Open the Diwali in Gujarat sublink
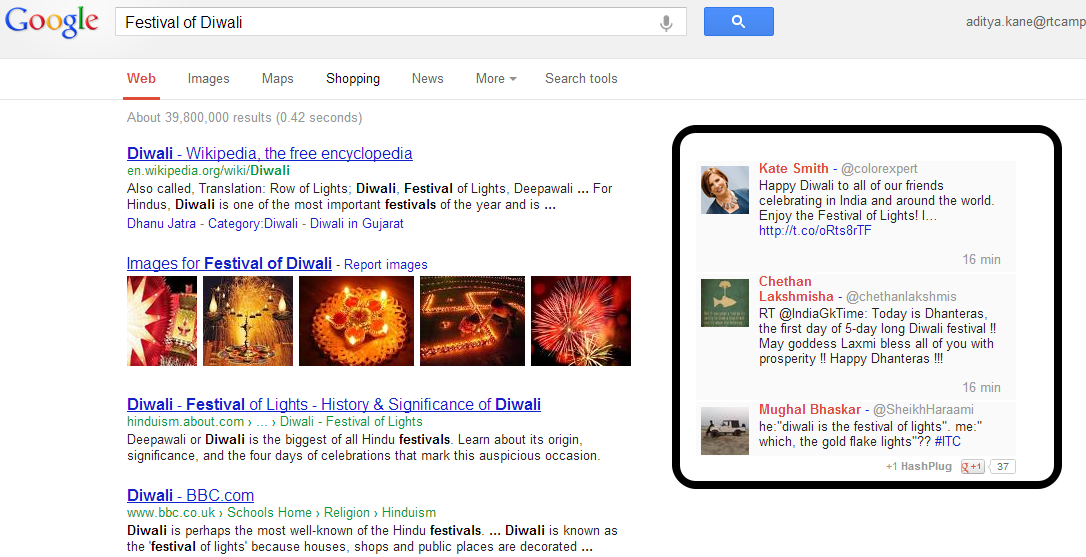This screenshot has width=1086, height=557. click(x=357, y=223)
